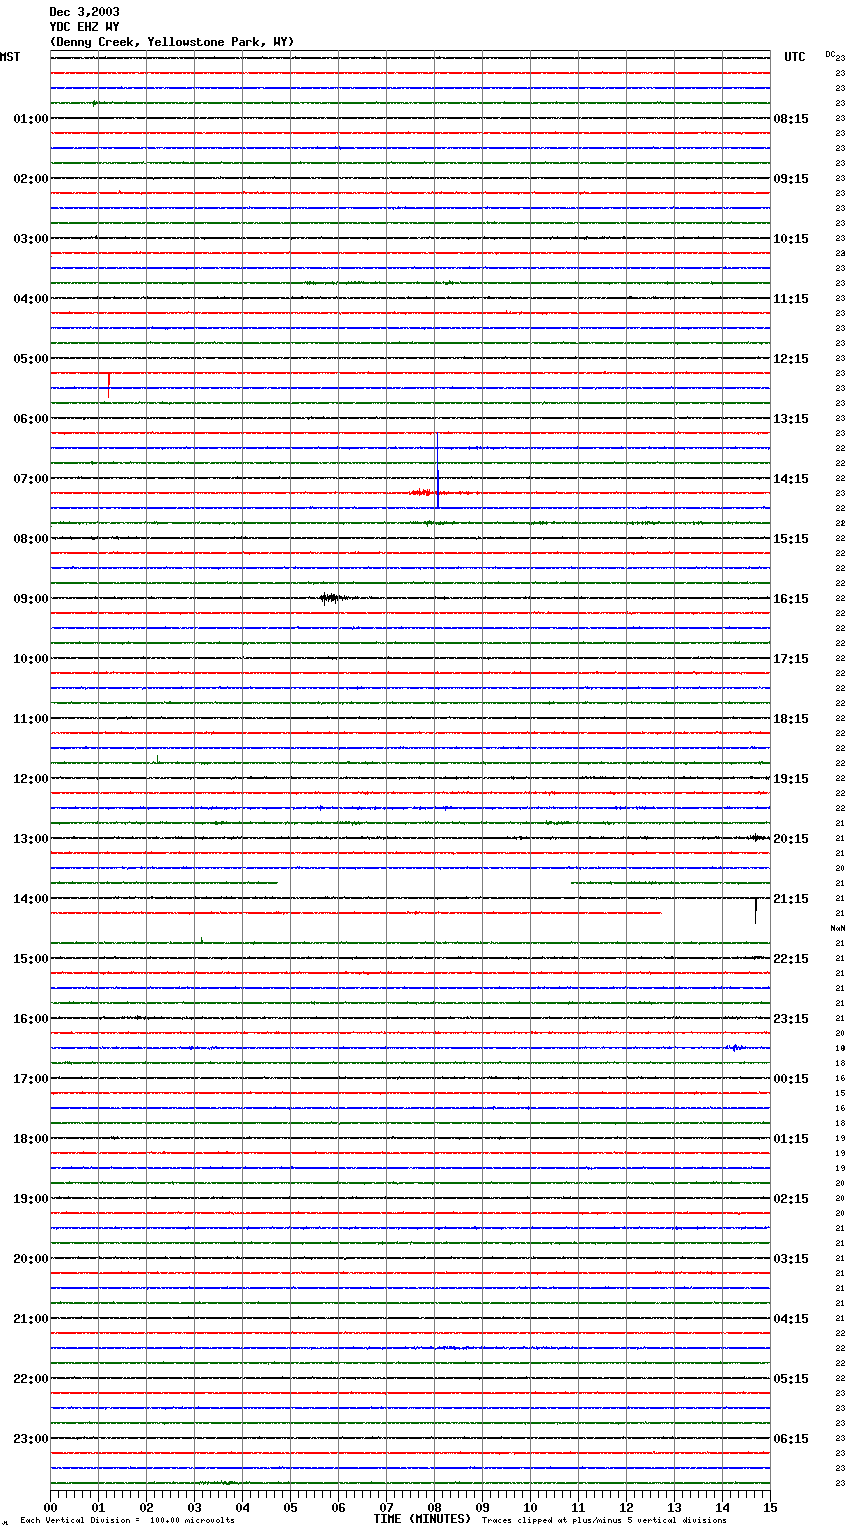Viewport: 850px width, 1534px height.
Task: Mark the blue wiggle near minute 14 on 16:30 trace
Action: (735, 1048)
